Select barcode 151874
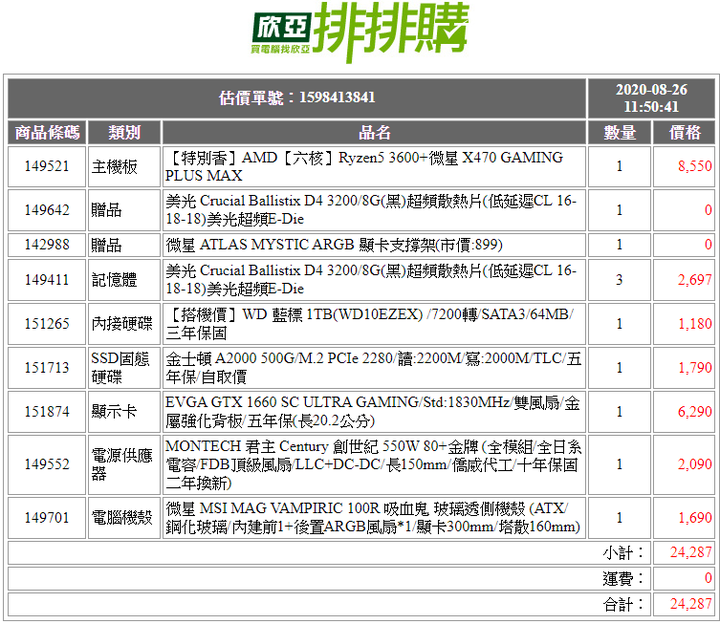This screenshot has height=624, width=720. coord(47,412)
